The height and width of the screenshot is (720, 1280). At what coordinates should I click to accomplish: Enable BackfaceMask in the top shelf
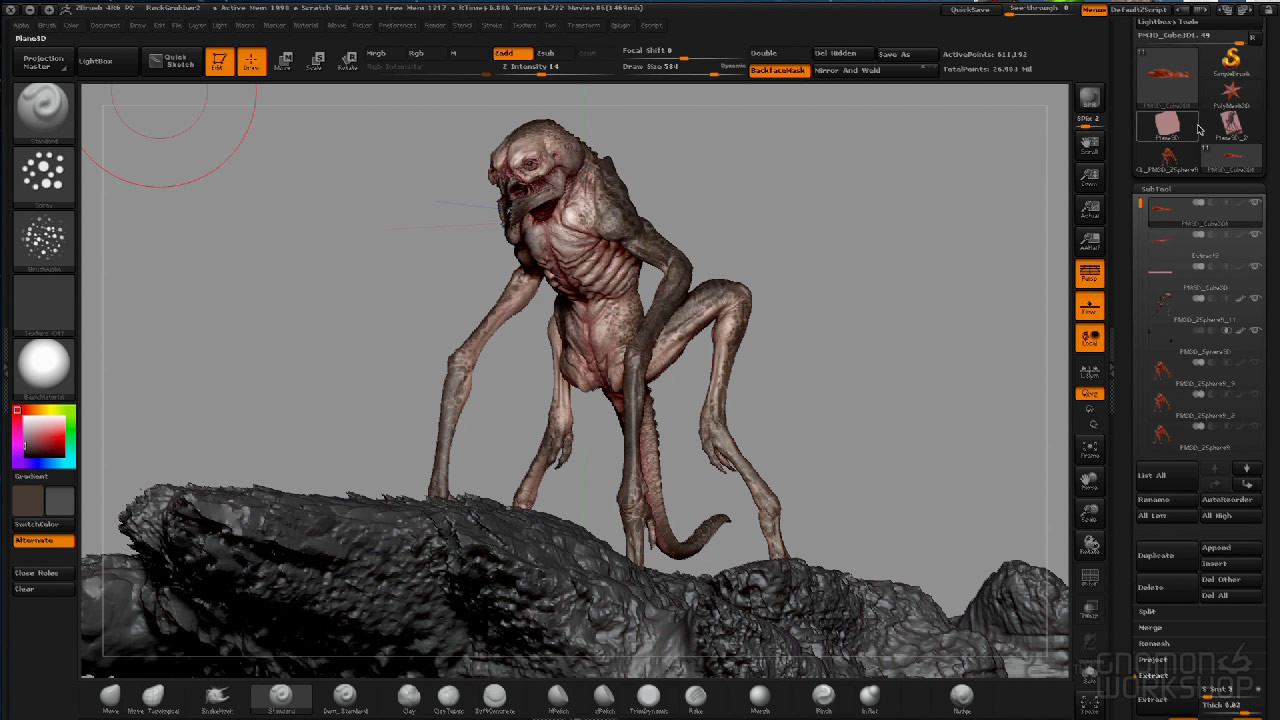778,70
